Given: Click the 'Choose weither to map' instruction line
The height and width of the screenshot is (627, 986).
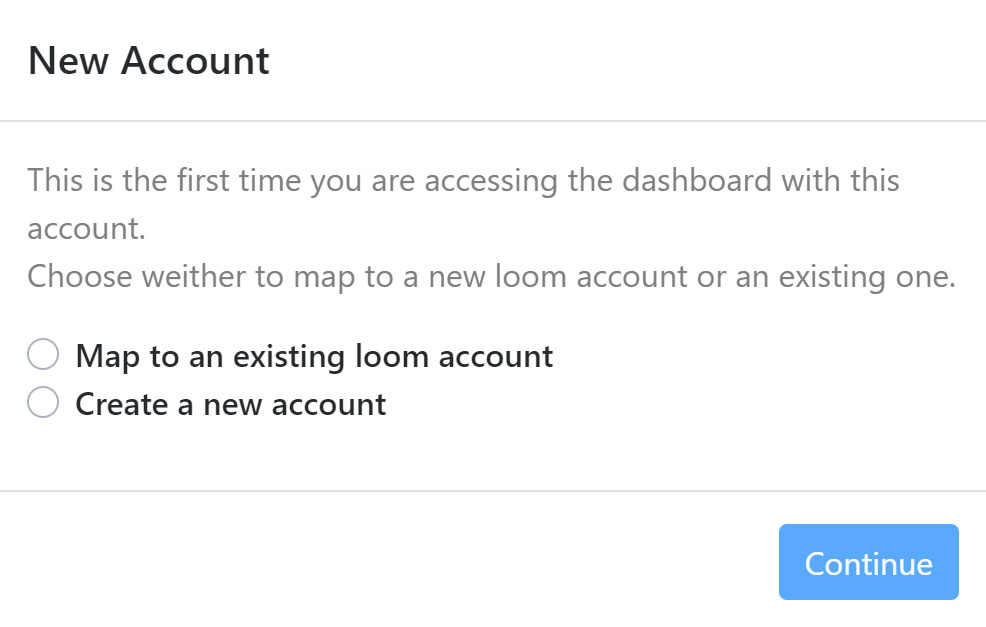Looking at the screenshot, I should 491,277.
